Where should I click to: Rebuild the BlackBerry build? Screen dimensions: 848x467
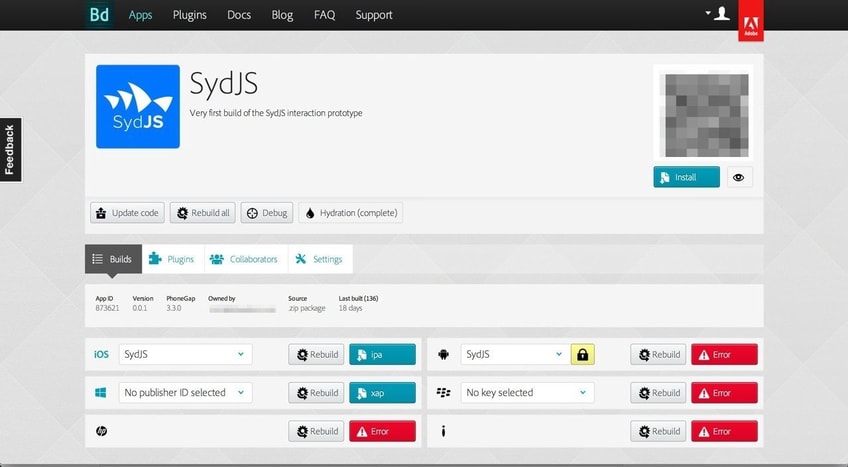(x=658, y=393)
